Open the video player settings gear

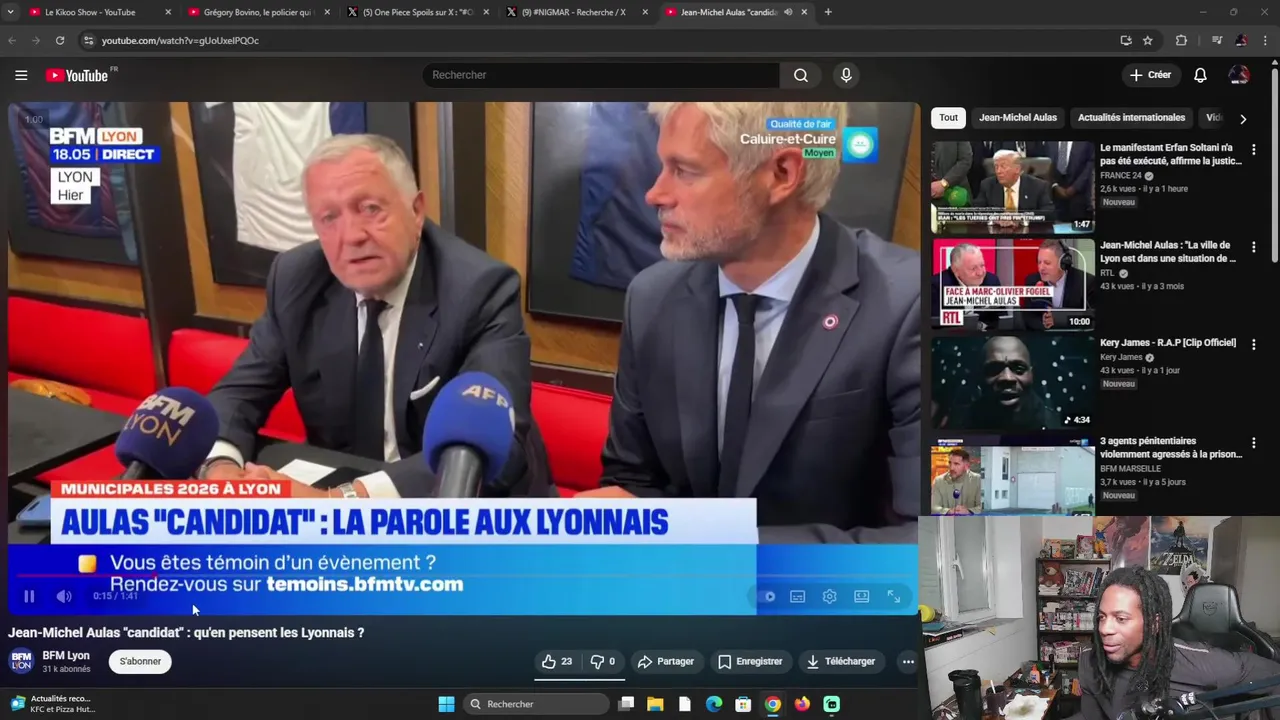[x=829, y=596]
